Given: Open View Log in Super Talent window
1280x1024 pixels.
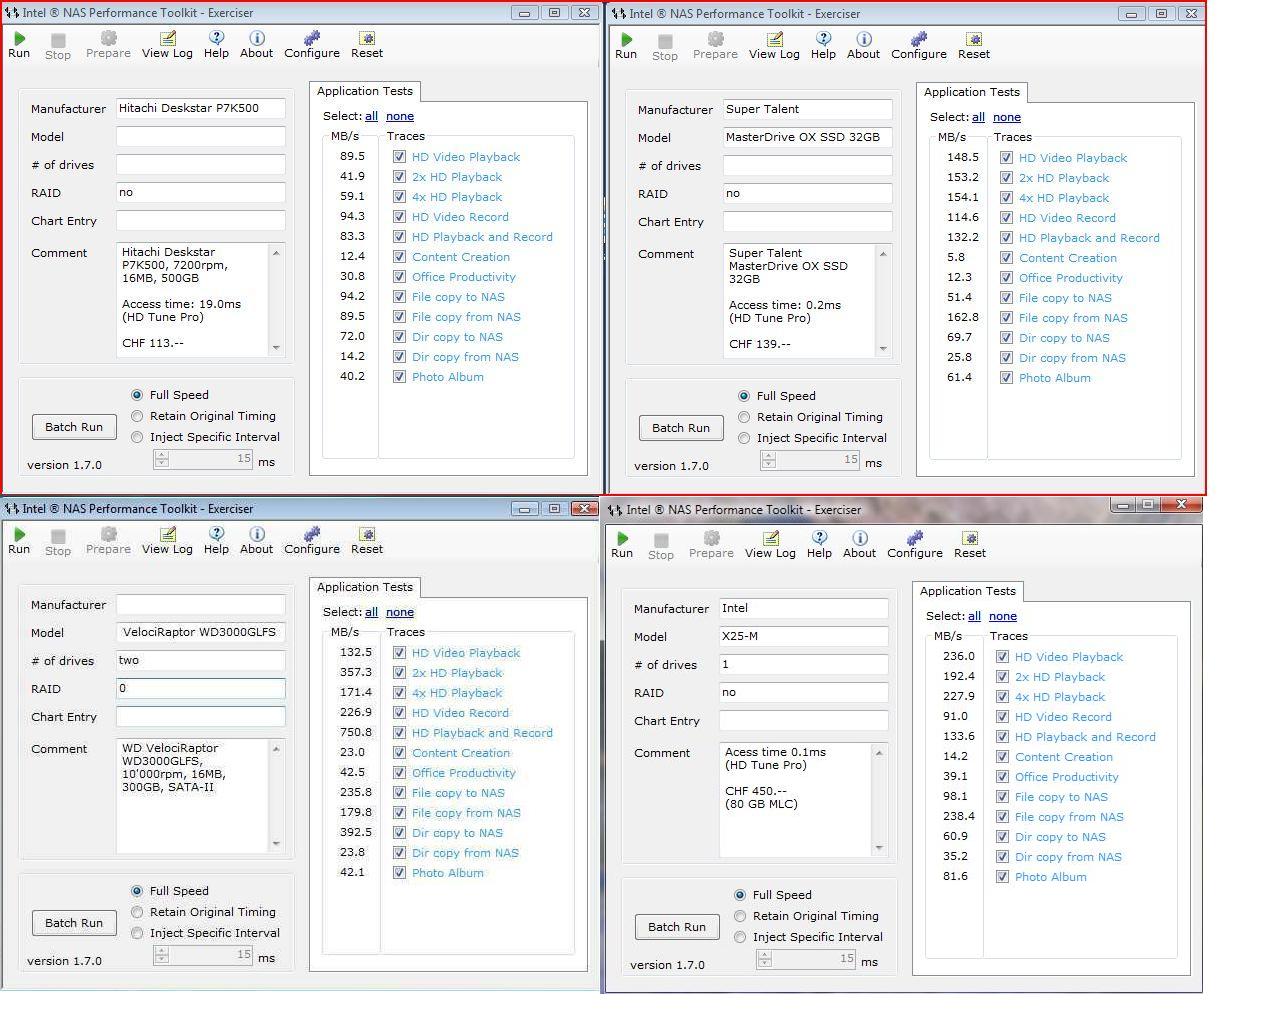Looking at the screenshot, I should (774, 45).
